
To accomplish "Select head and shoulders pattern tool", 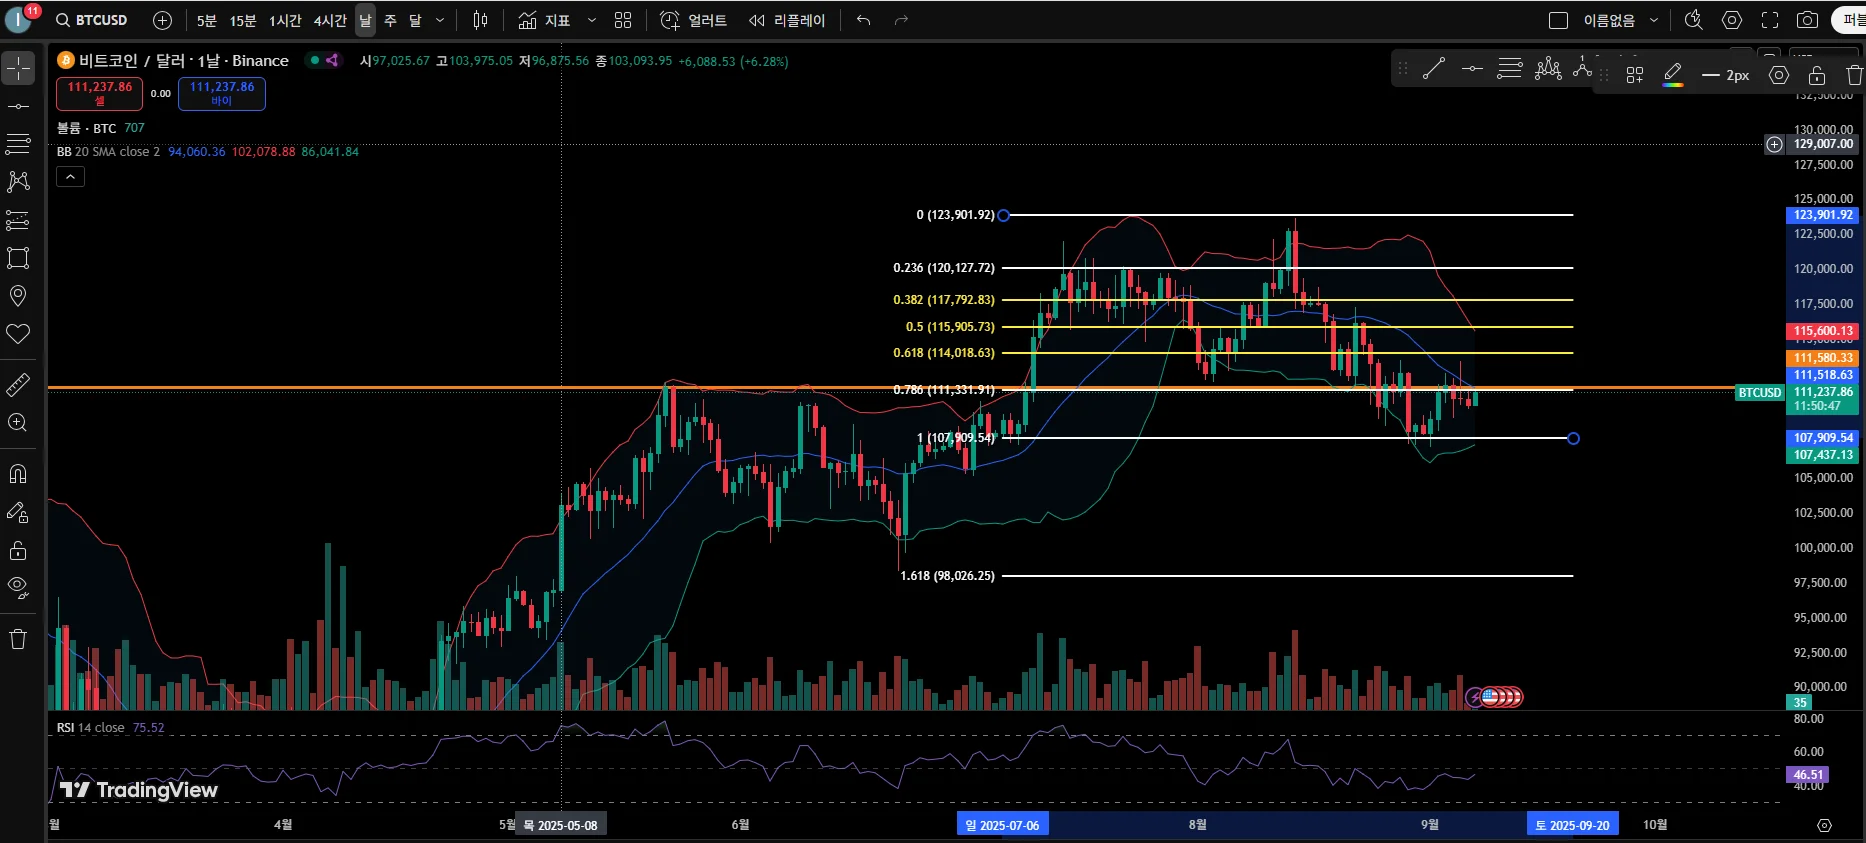I will coord(1548,68).
